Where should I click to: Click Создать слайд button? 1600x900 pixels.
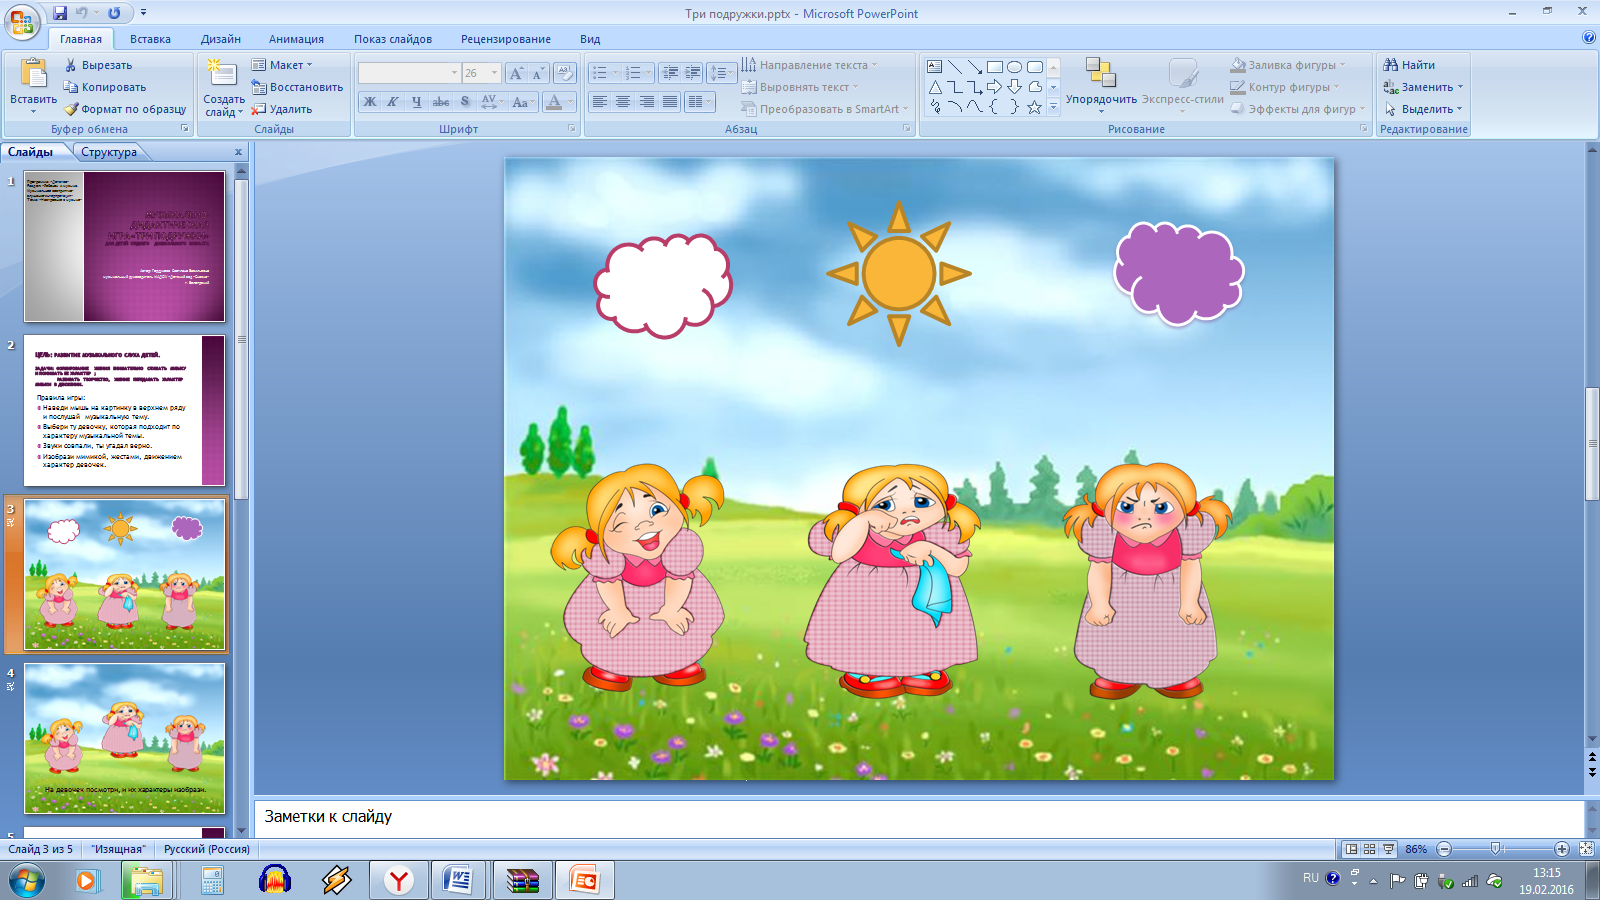(223, 87)
